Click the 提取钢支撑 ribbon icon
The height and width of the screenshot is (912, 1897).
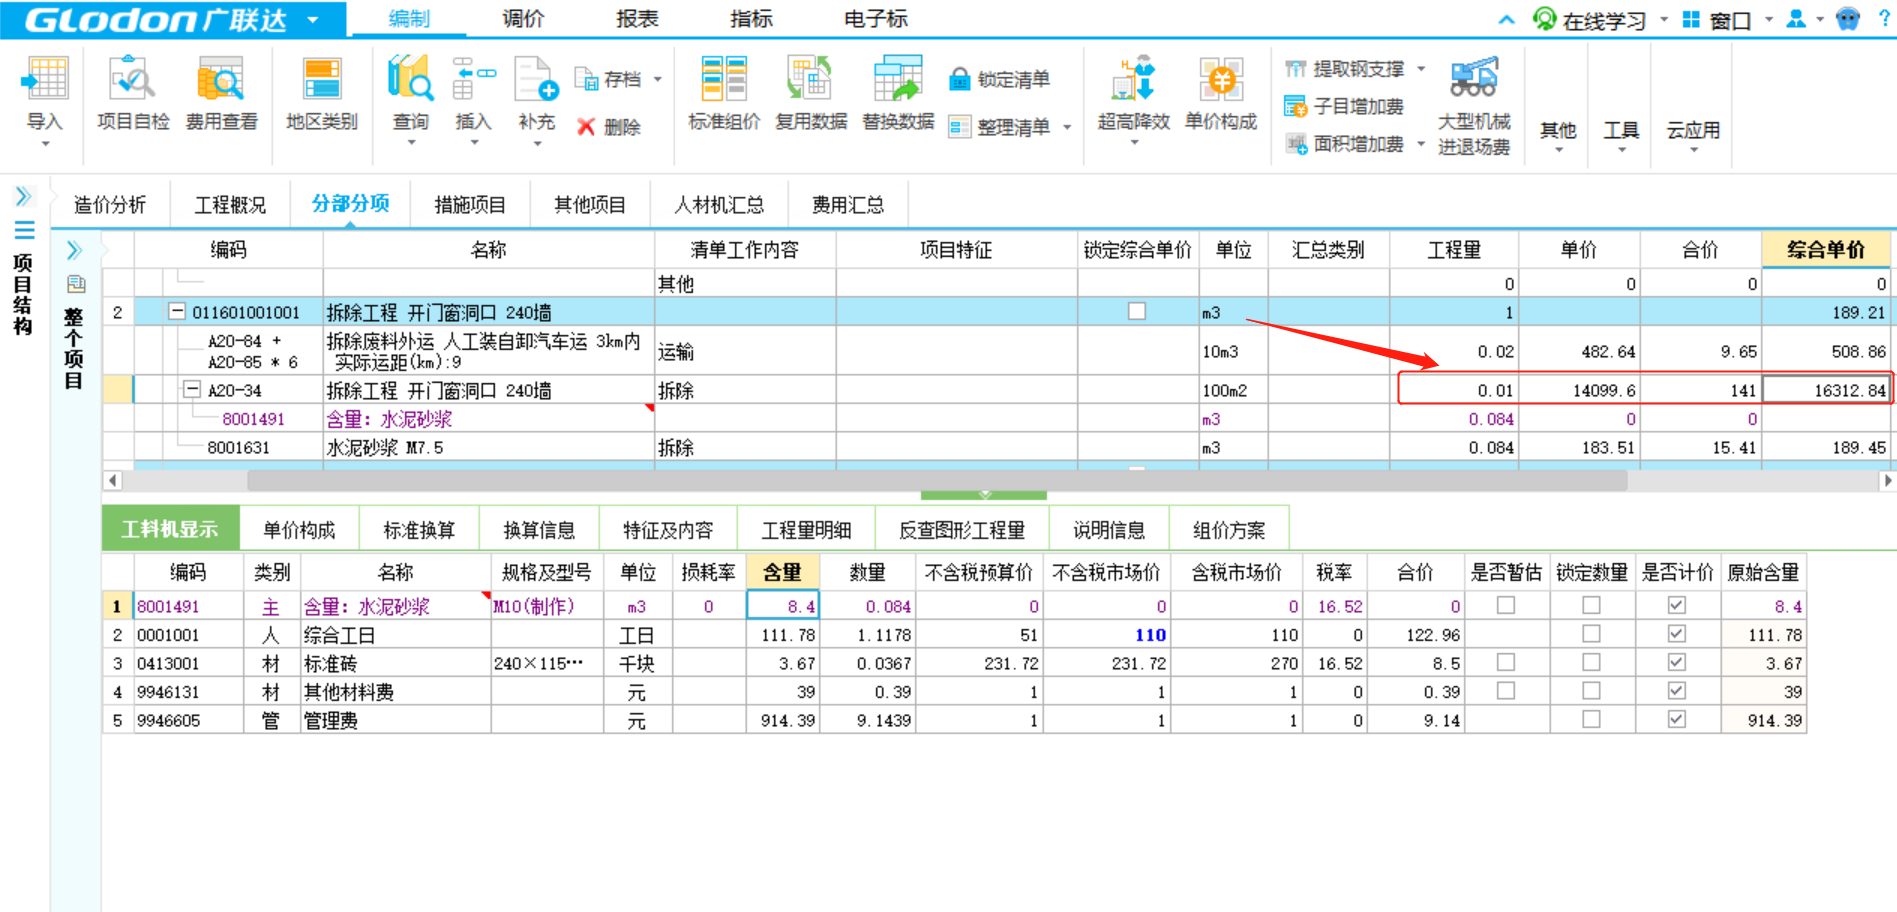(x=1296, y=69)
